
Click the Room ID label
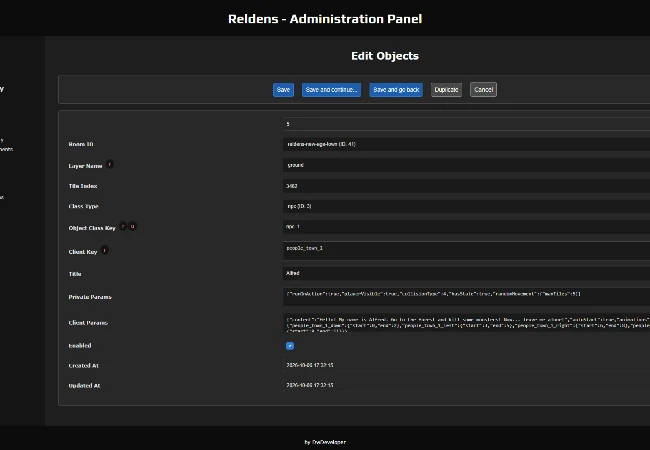pos(81,144)
